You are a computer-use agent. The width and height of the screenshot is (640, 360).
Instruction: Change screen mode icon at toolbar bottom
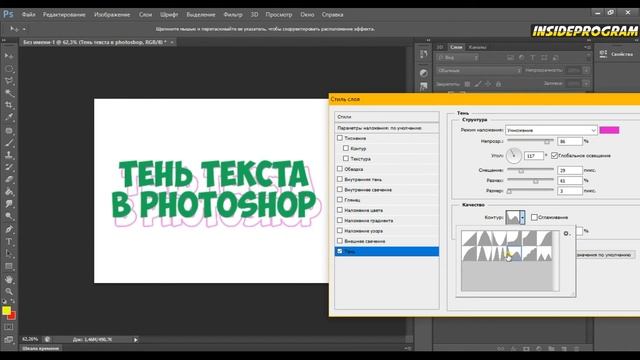9,340
